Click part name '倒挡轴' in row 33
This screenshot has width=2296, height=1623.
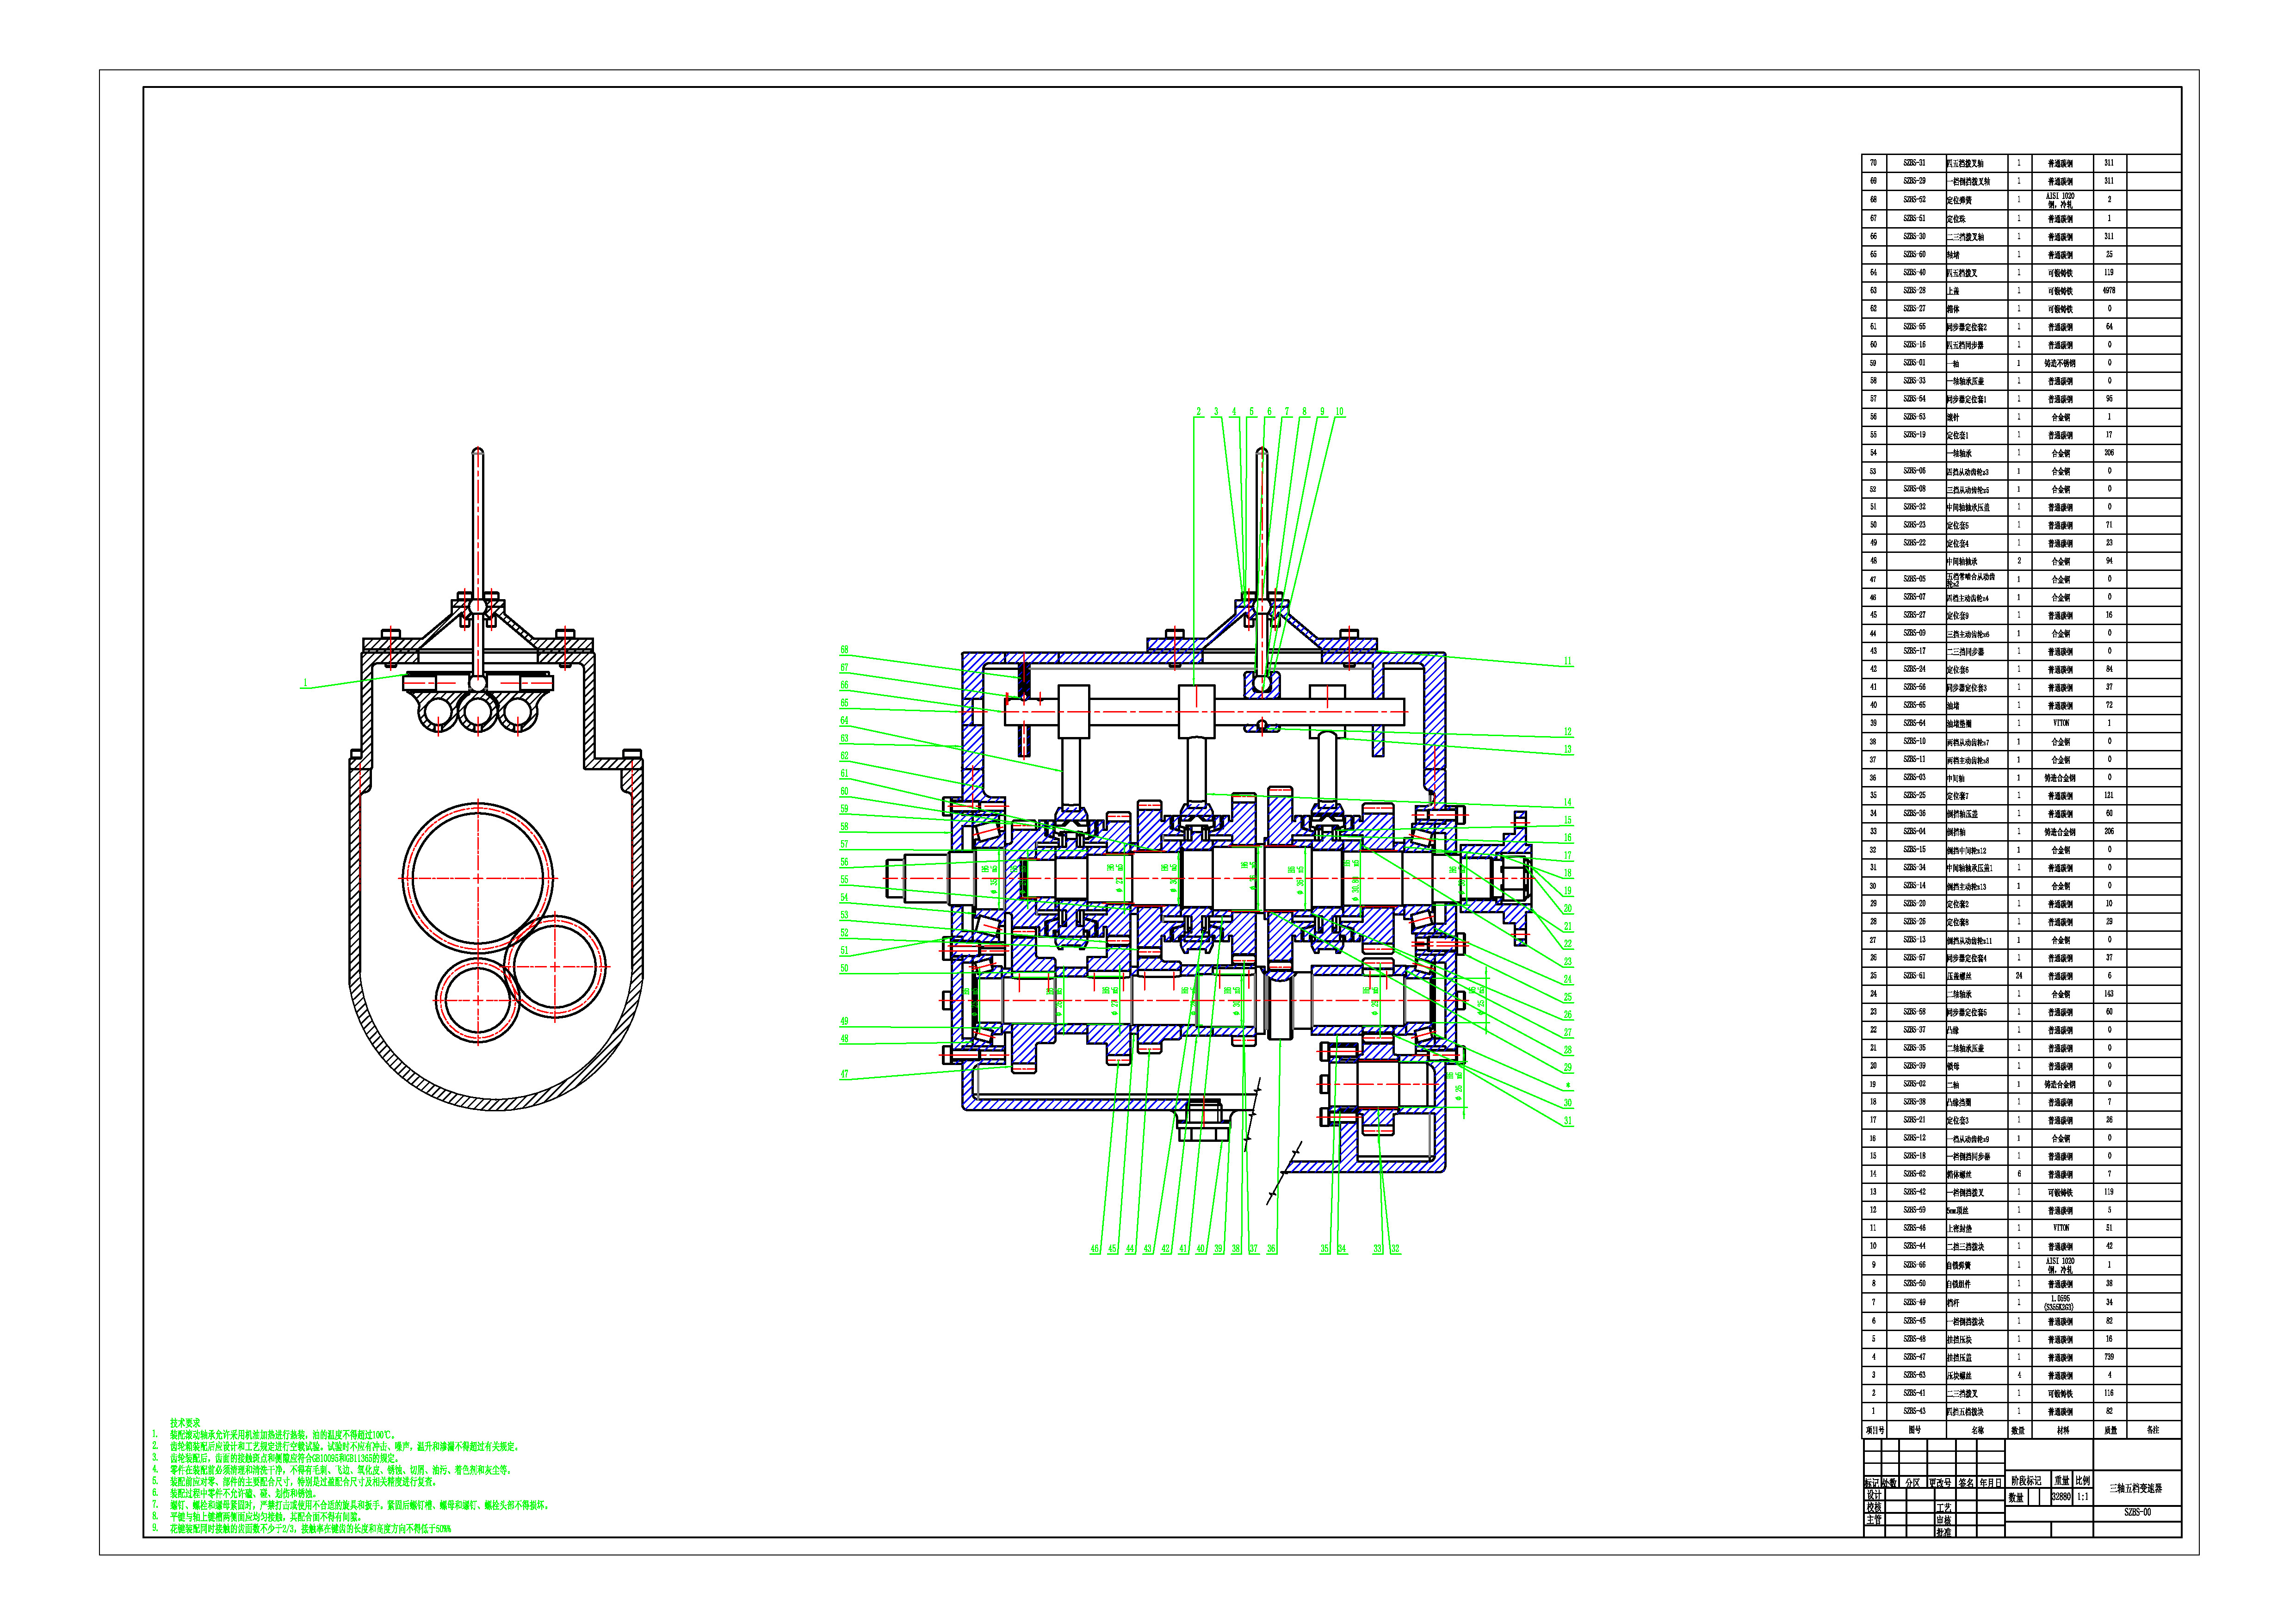[1956, 831]
